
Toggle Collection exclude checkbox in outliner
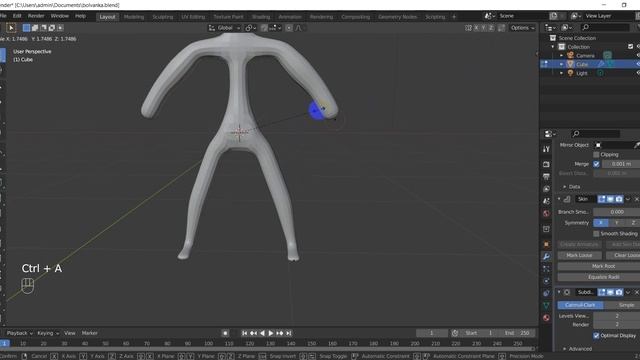point(631,47)
